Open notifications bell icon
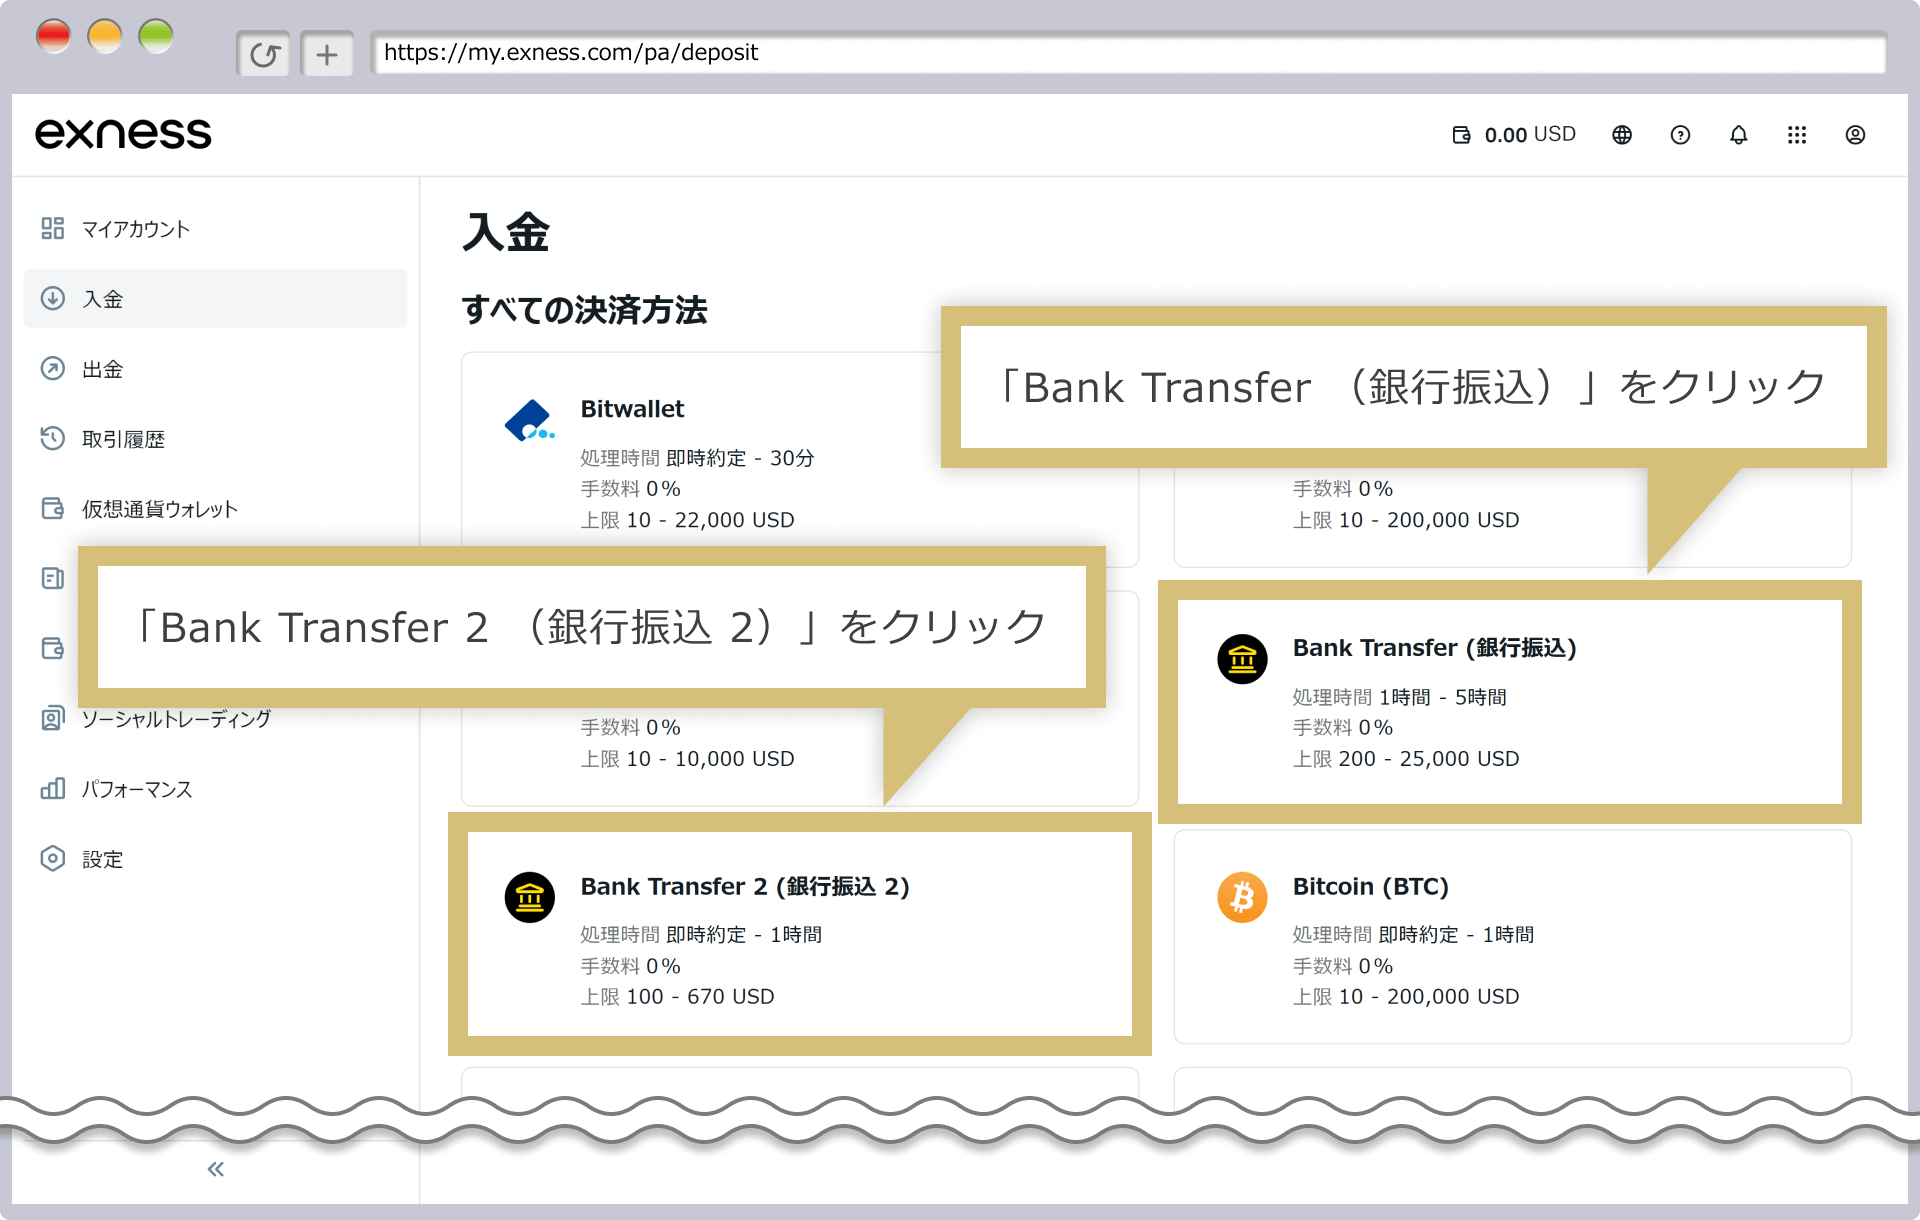The width and height of the screenshot is (1920, 1220). click(1739, 135)
